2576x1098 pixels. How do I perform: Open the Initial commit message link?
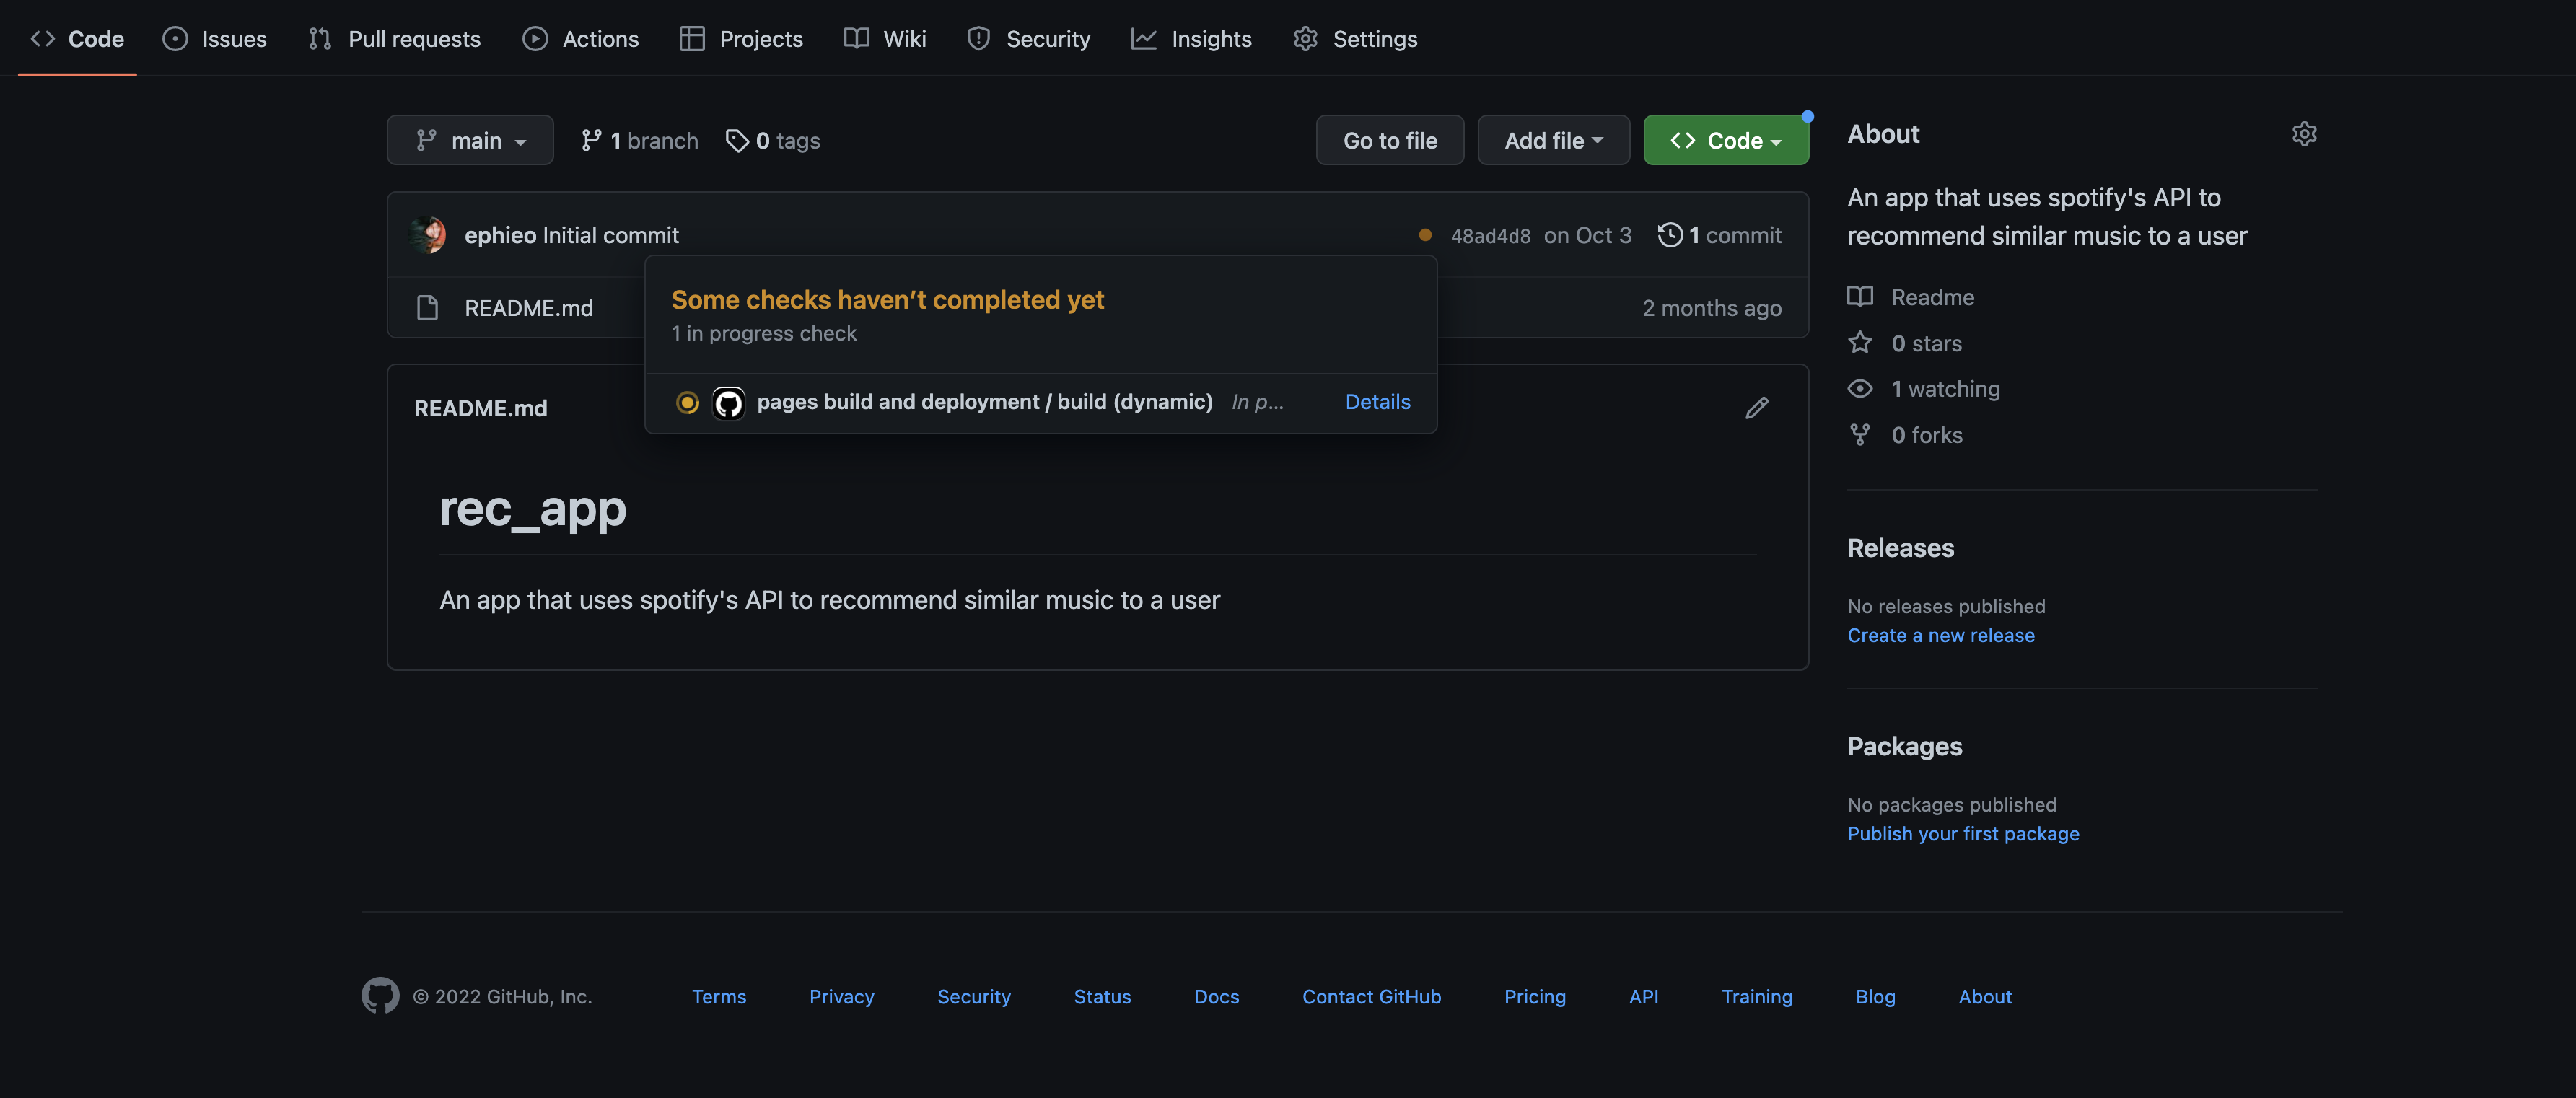(610, 235)
